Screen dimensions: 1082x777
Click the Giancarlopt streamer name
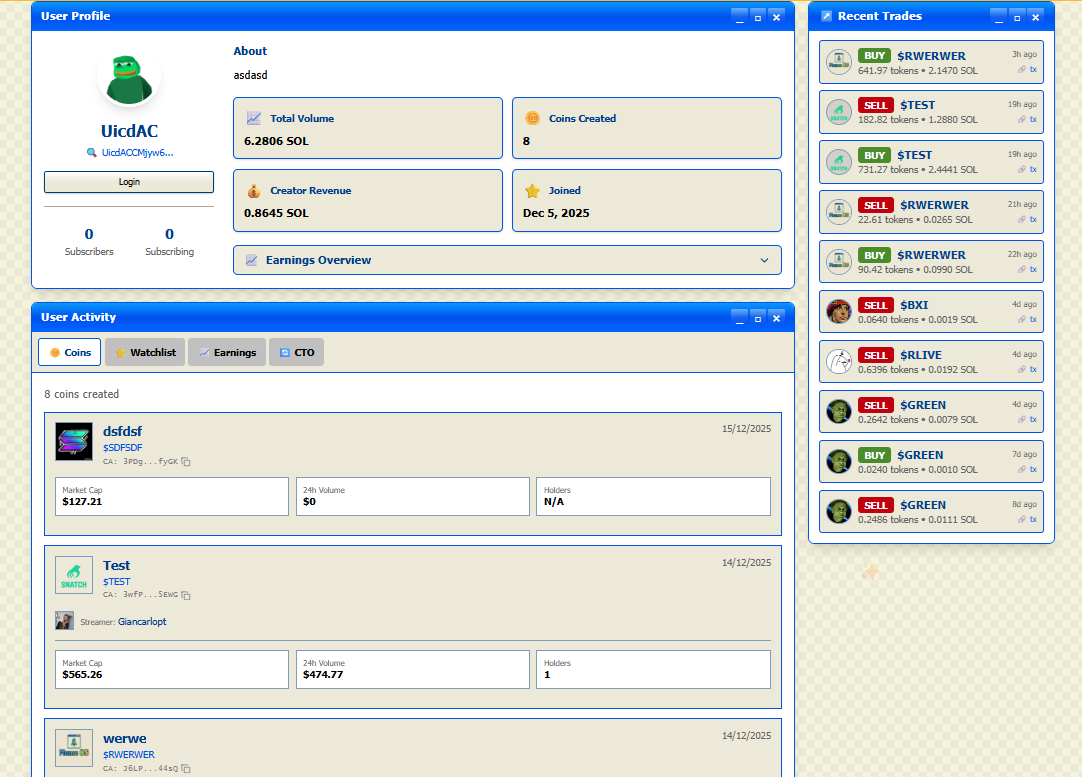142,622
